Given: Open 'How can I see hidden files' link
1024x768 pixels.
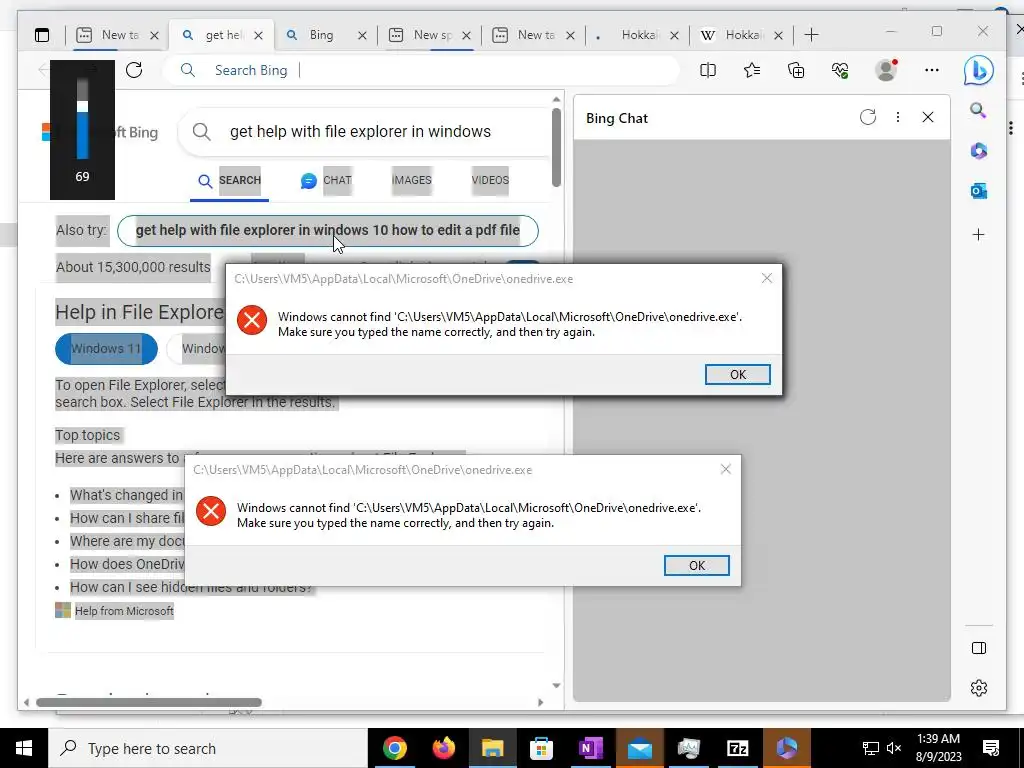Looking at the screenshot, I should (x=191, y=587).
